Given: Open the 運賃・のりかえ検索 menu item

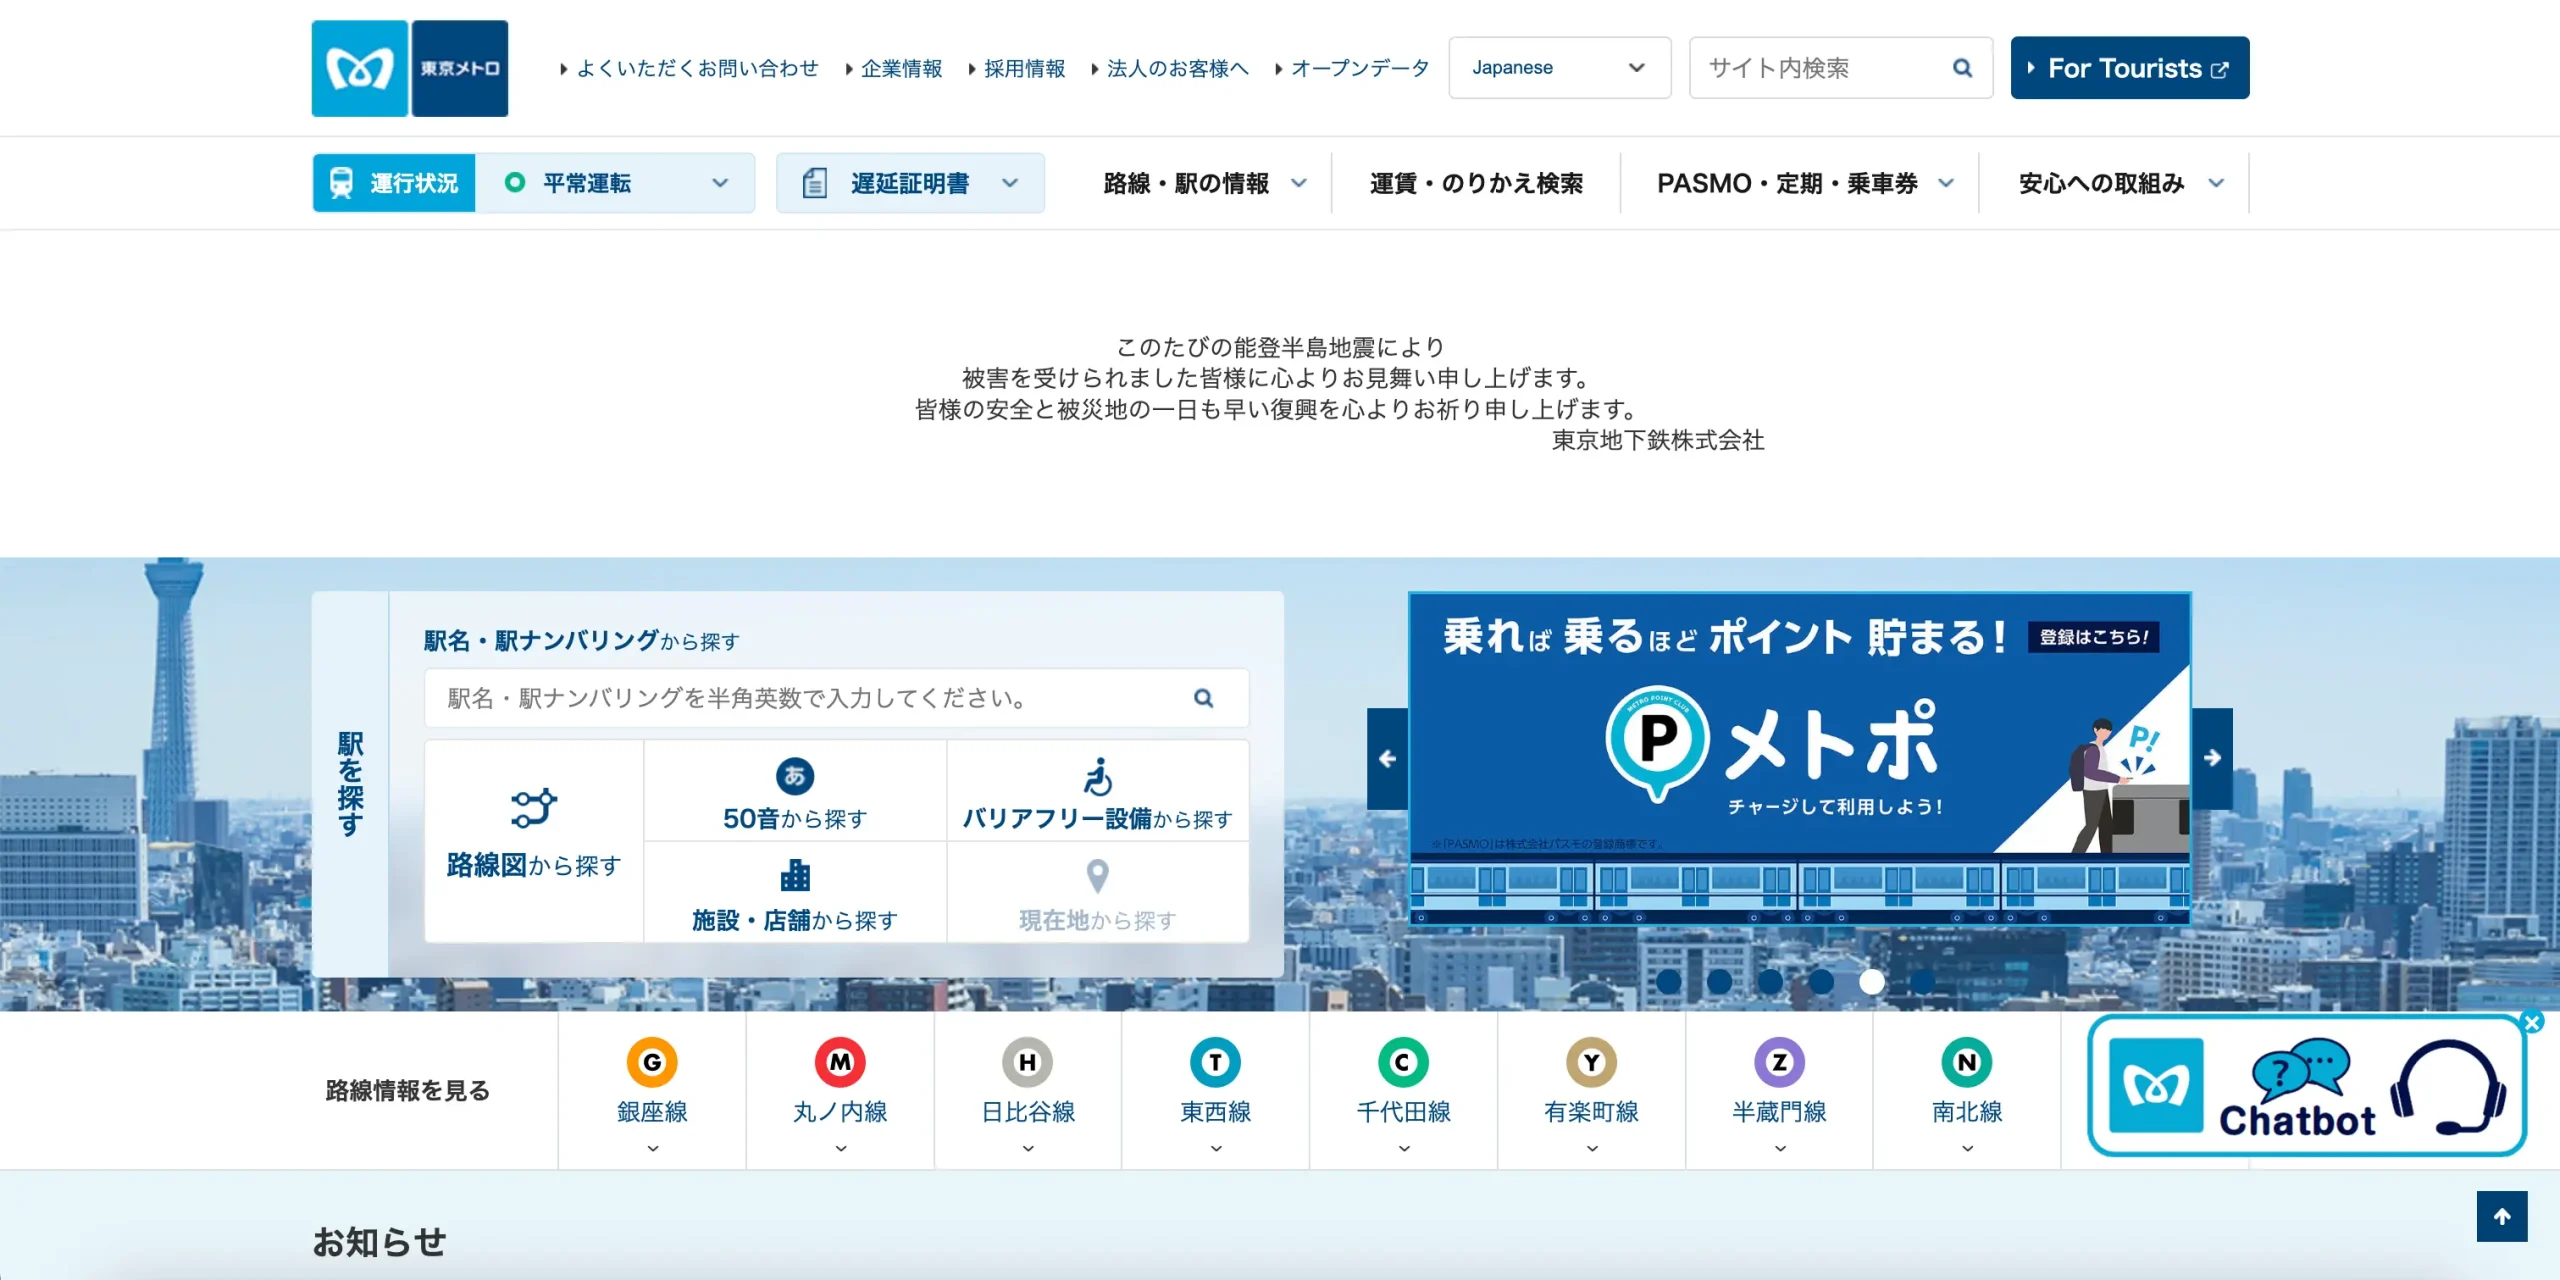Looking at the screenshot, I should click(1476, 183).
